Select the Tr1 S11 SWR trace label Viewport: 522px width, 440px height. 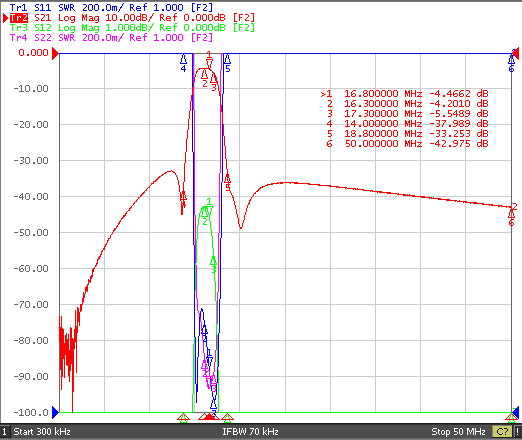[x=111, y=7]
